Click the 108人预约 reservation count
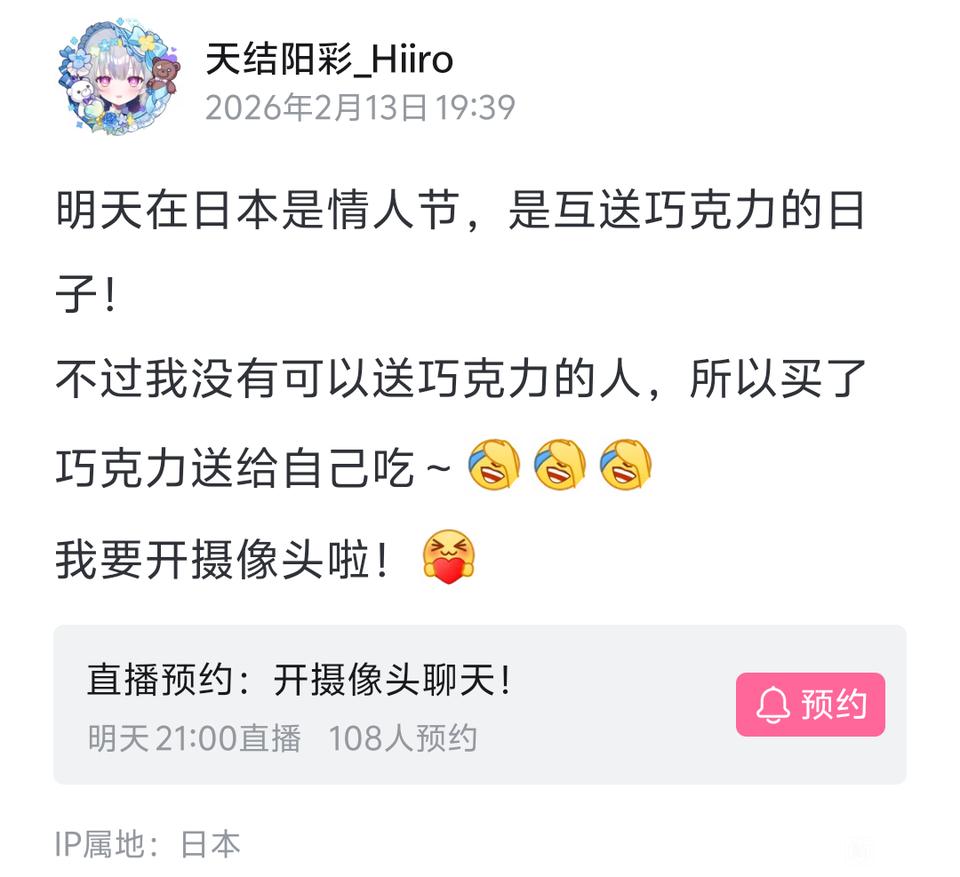 pos(403,738)
